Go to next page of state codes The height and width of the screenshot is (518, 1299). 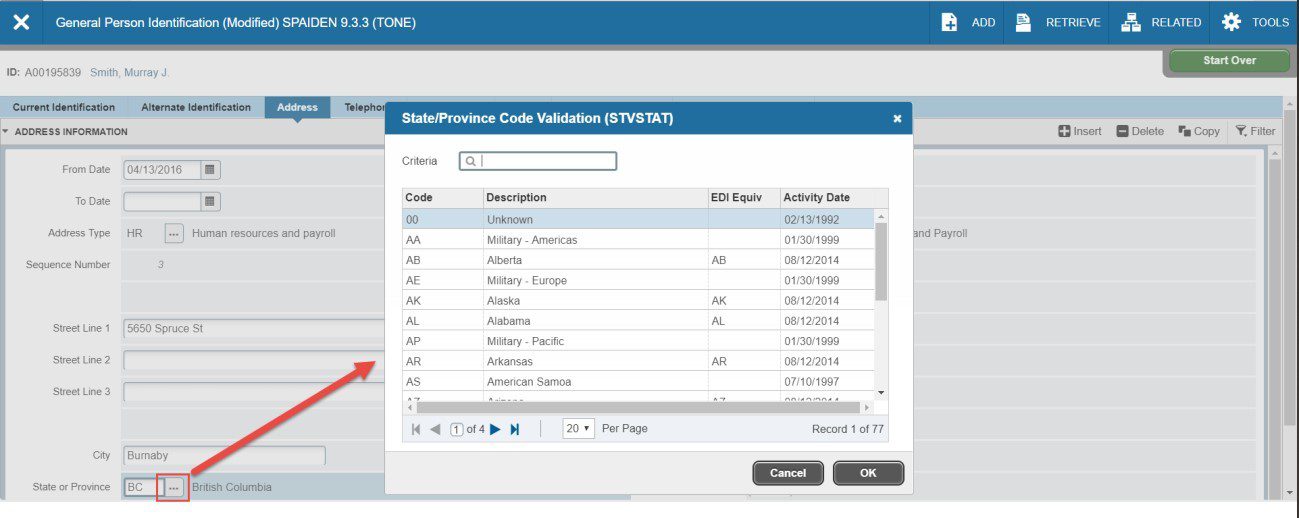495,429
